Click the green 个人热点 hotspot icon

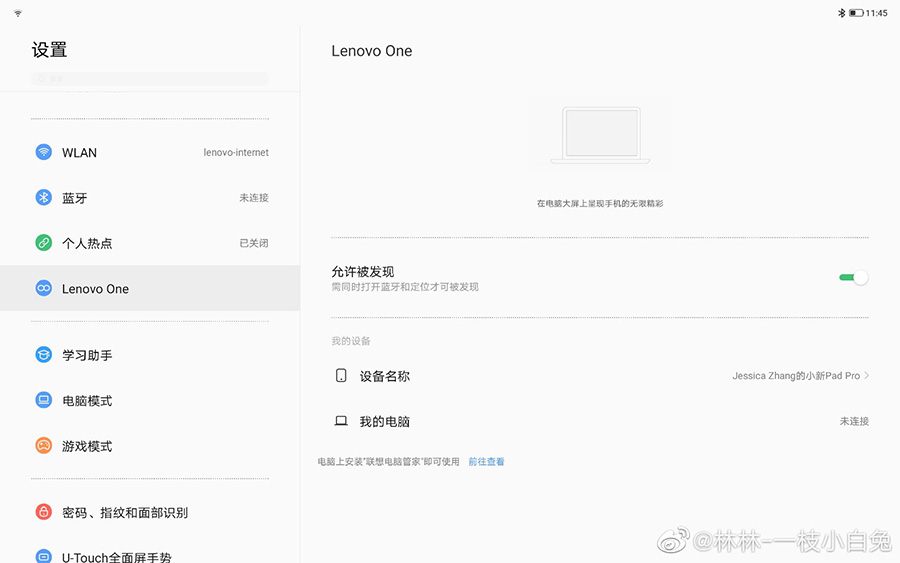click(44, 243)
